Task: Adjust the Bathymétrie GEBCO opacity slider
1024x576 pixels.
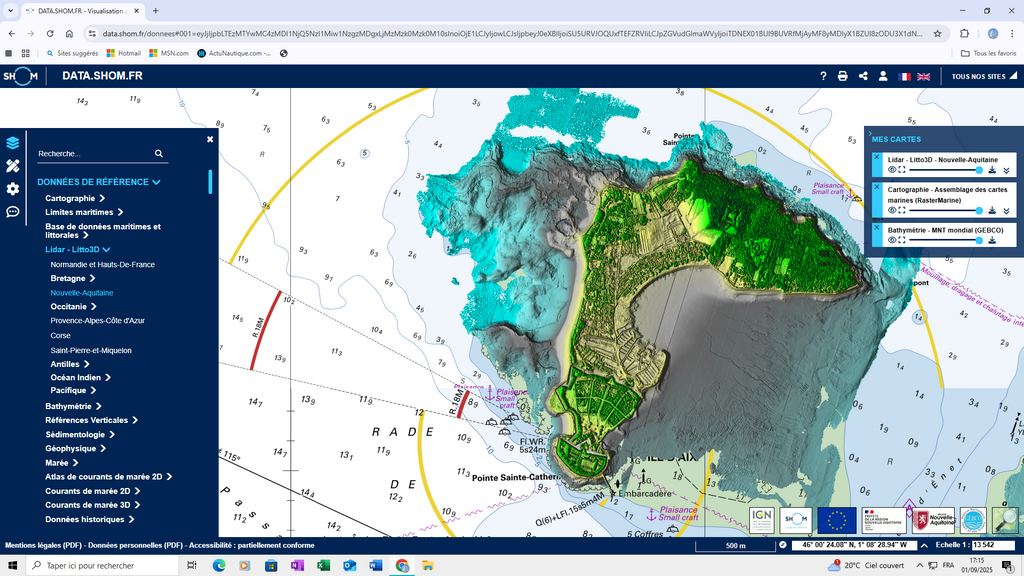Action: (x=944, y=240)
